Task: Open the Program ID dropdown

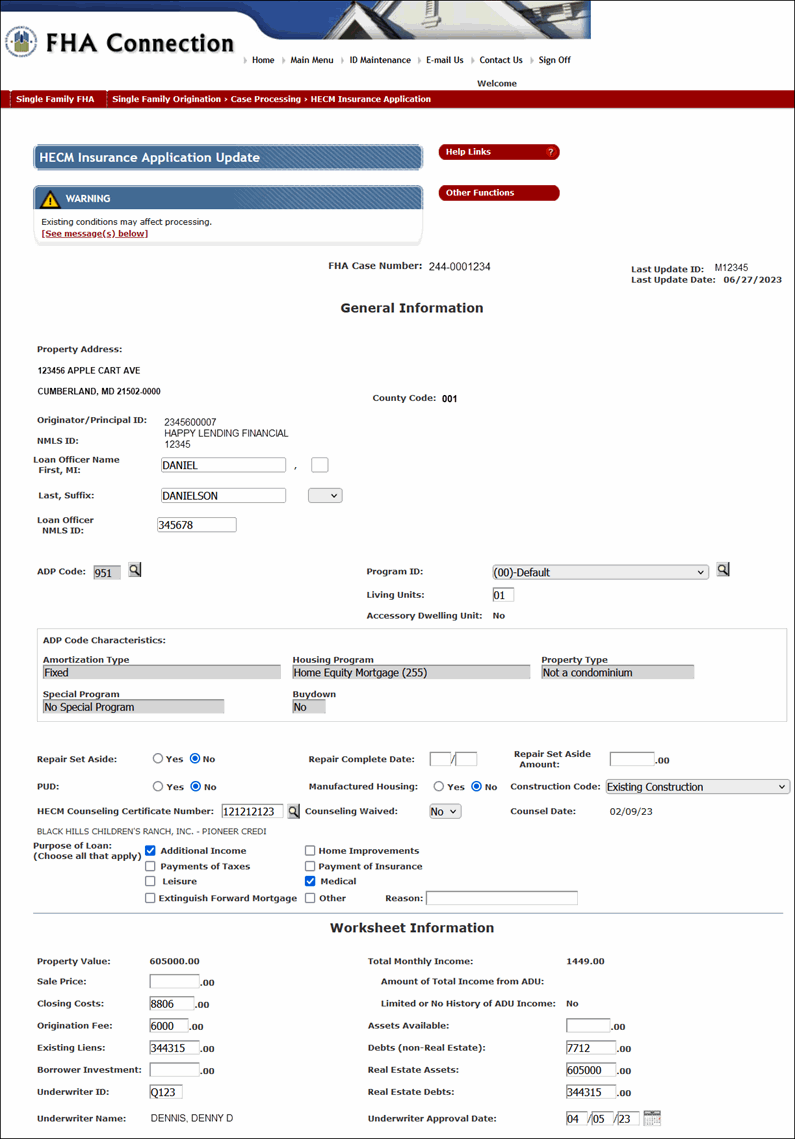Action: 600,572
